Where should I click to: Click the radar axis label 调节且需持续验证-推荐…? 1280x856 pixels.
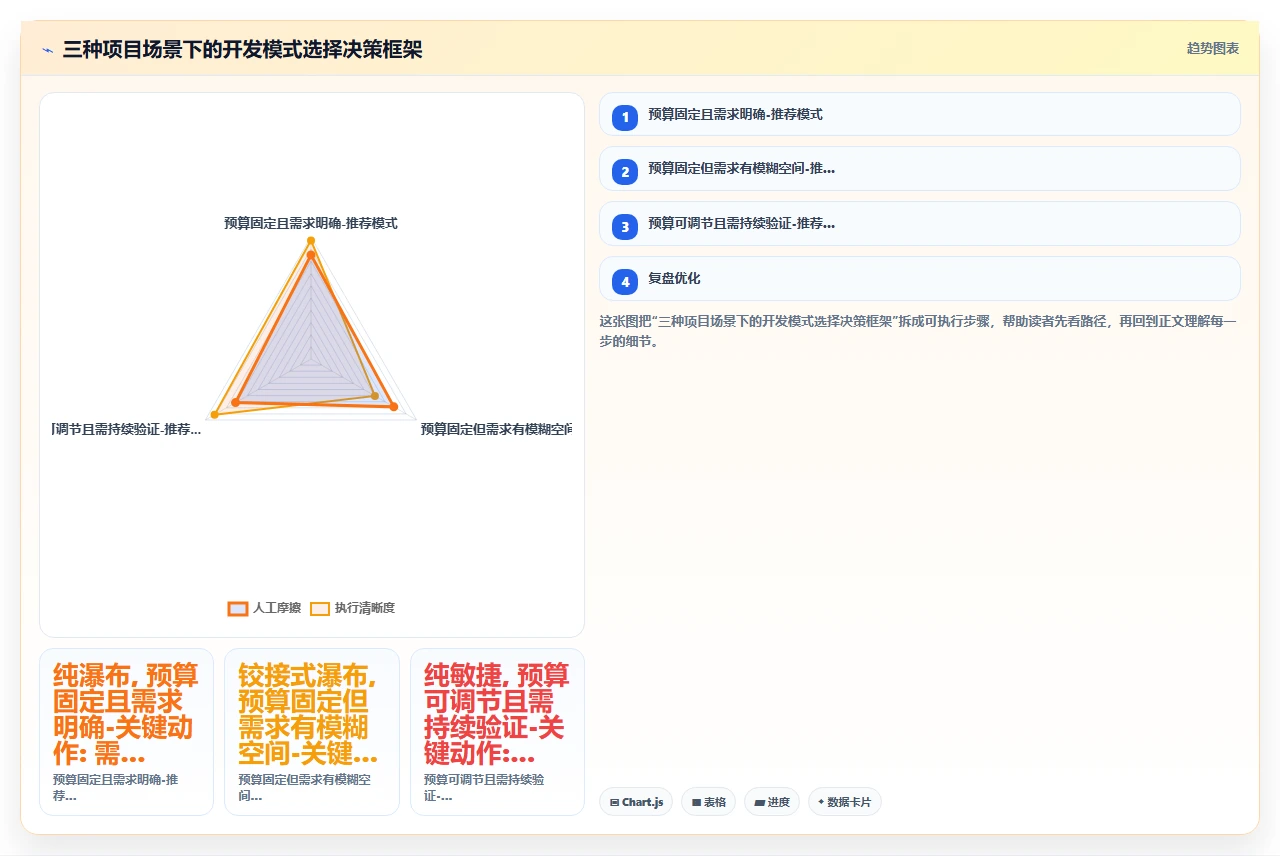(127, 429)
